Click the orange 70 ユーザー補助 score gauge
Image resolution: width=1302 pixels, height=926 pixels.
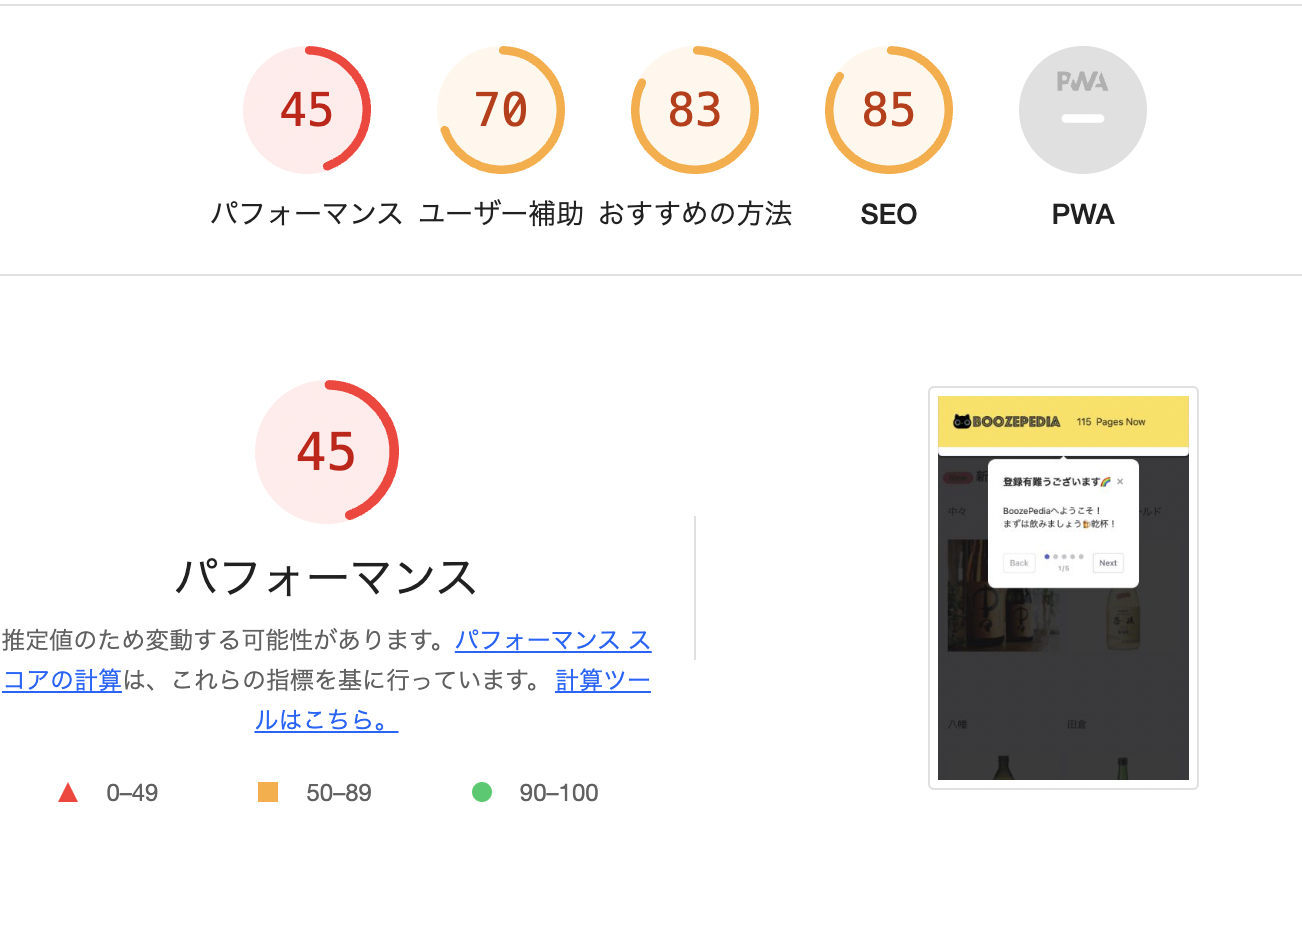click(501, 109)
